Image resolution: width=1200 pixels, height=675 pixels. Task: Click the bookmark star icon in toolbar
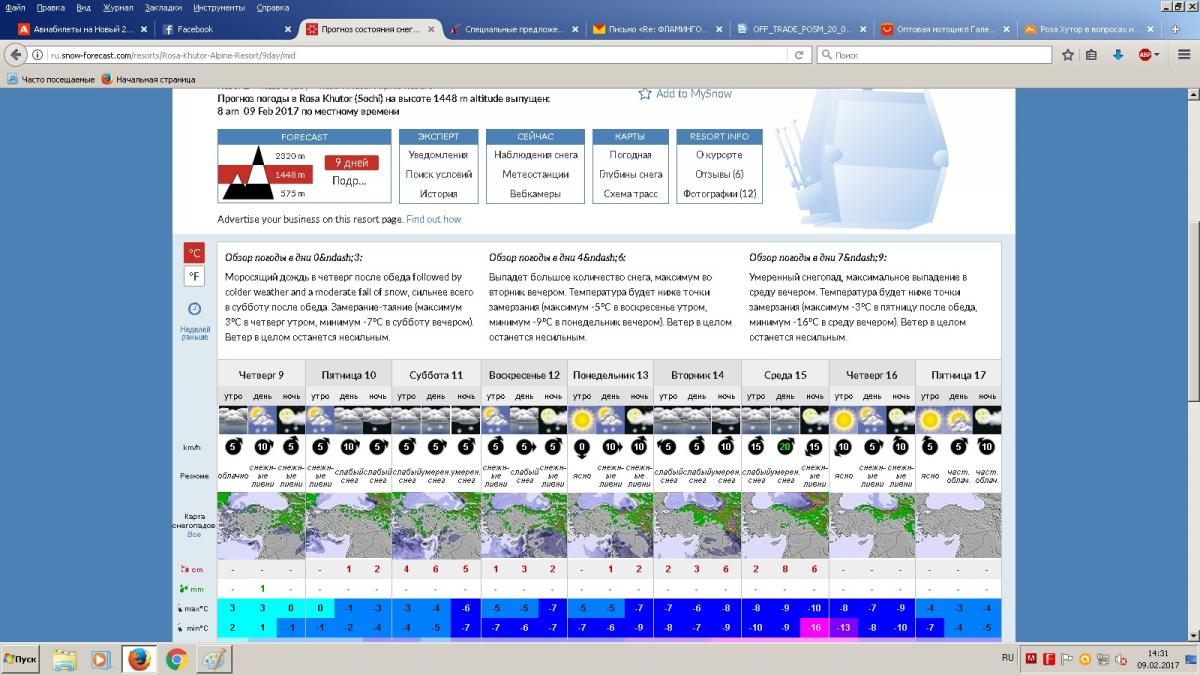1068,55
